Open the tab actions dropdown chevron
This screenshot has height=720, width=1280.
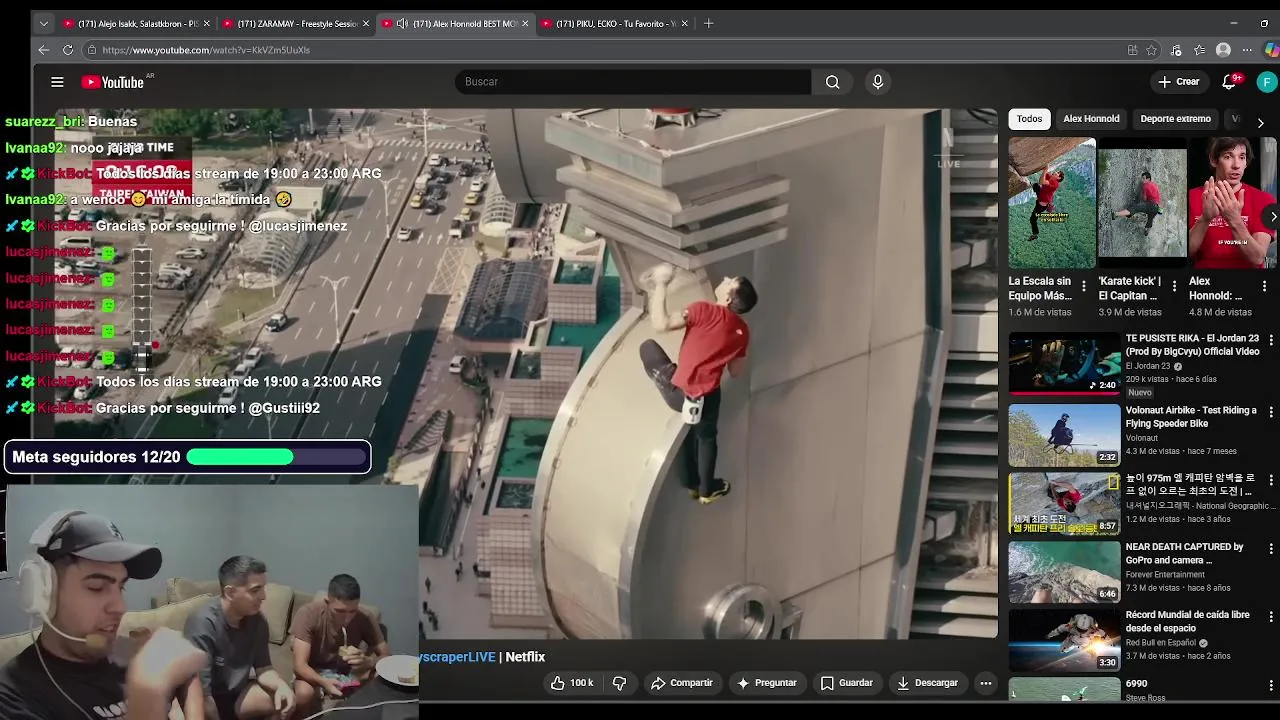click(x=44, y=23)
